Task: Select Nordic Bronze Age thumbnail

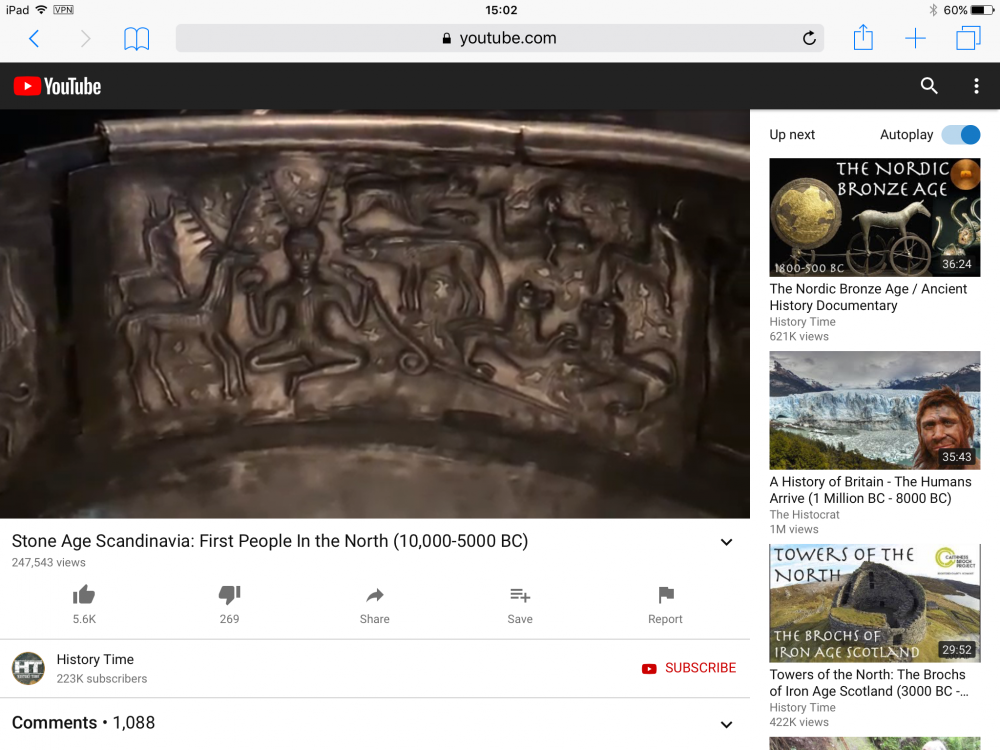Action: (x=874, y=217)
